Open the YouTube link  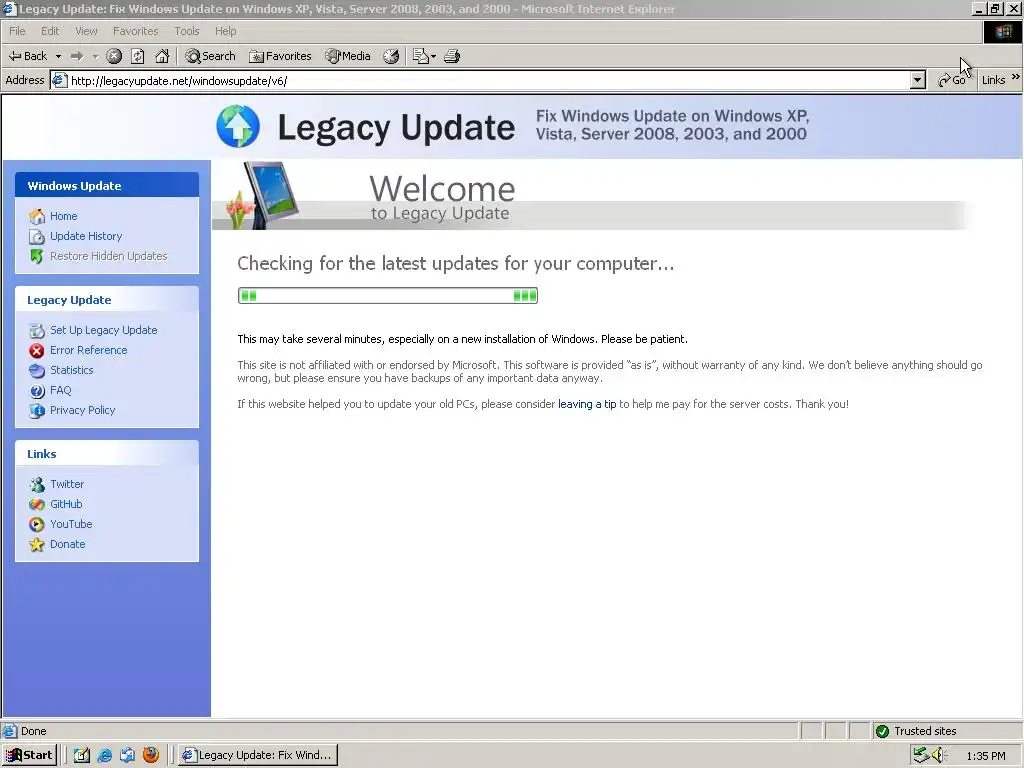click(71, 524)
